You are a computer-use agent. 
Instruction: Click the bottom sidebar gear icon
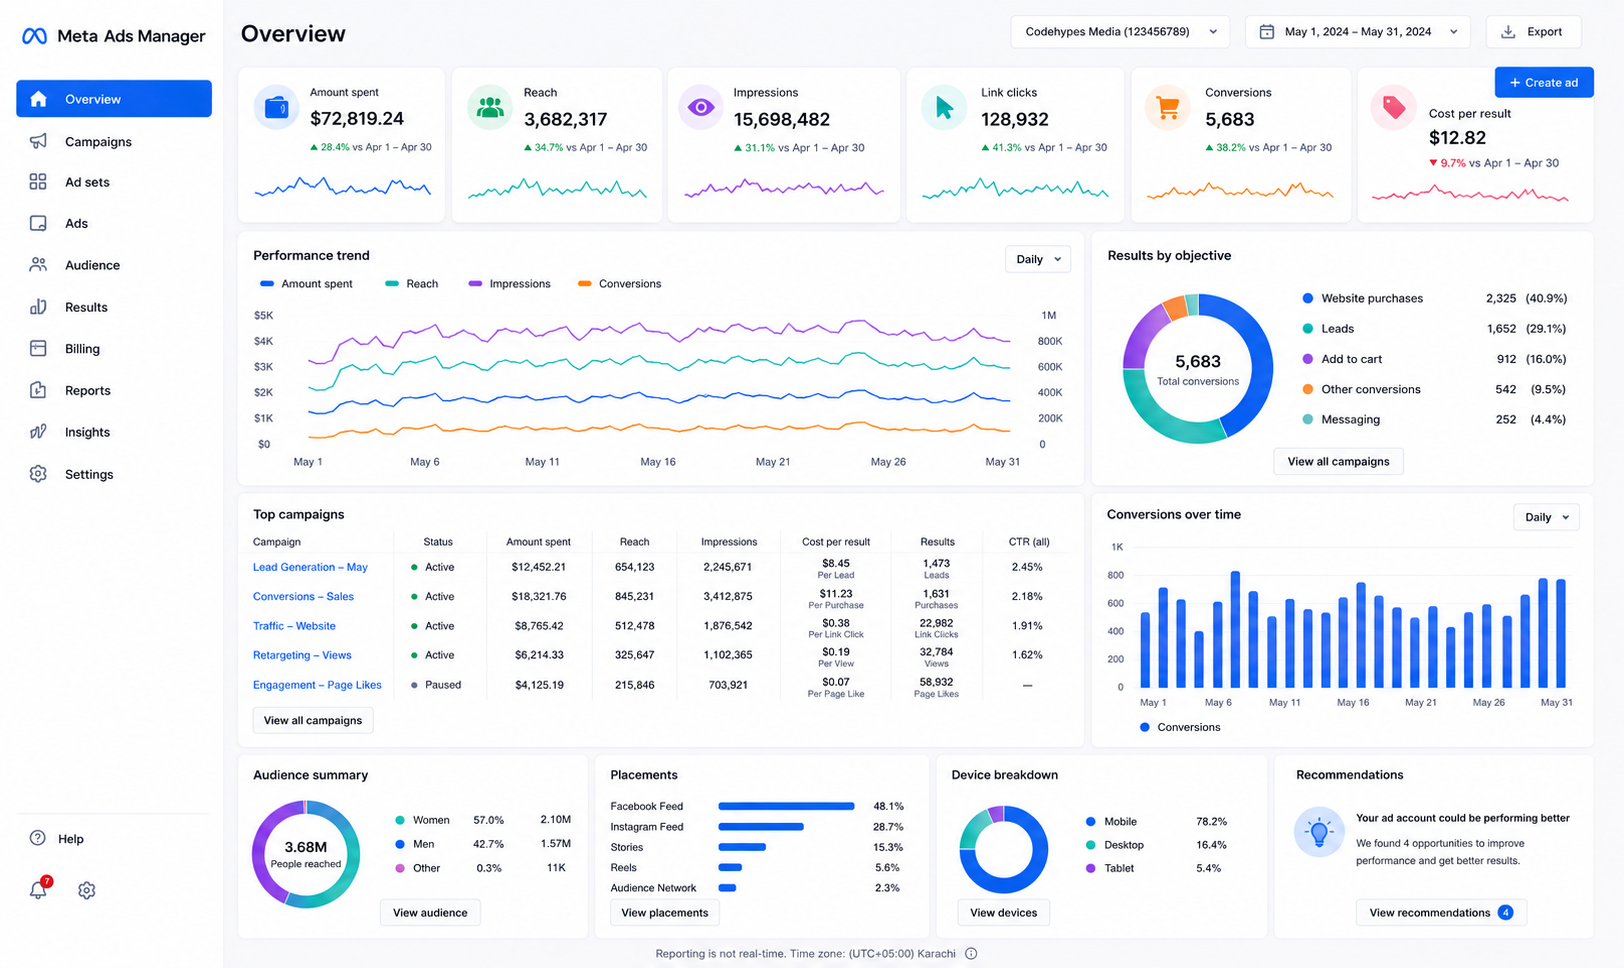[87, 890]
